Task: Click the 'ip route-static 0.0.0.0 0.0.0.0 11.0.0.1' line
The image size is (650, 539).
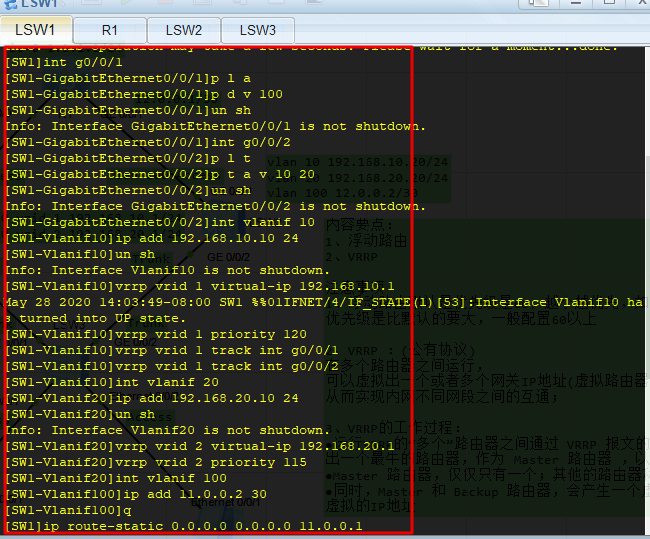Action: (184, 526)
